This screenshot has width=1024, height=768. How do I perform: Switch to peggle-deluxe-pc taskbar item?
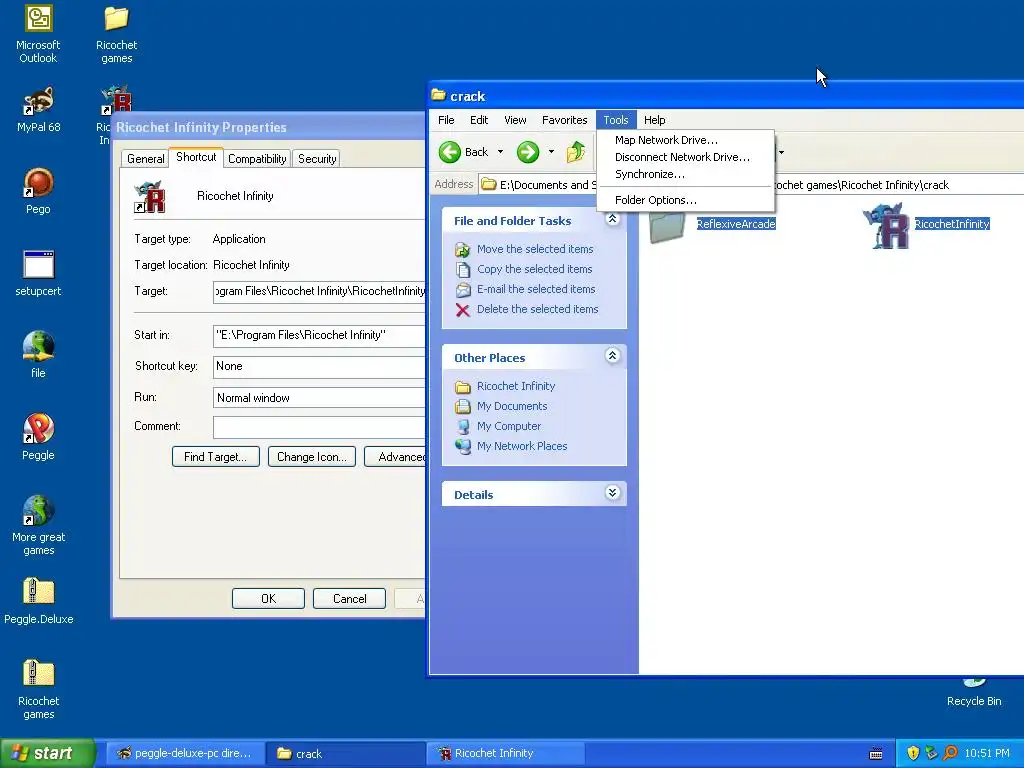point(185,754)
